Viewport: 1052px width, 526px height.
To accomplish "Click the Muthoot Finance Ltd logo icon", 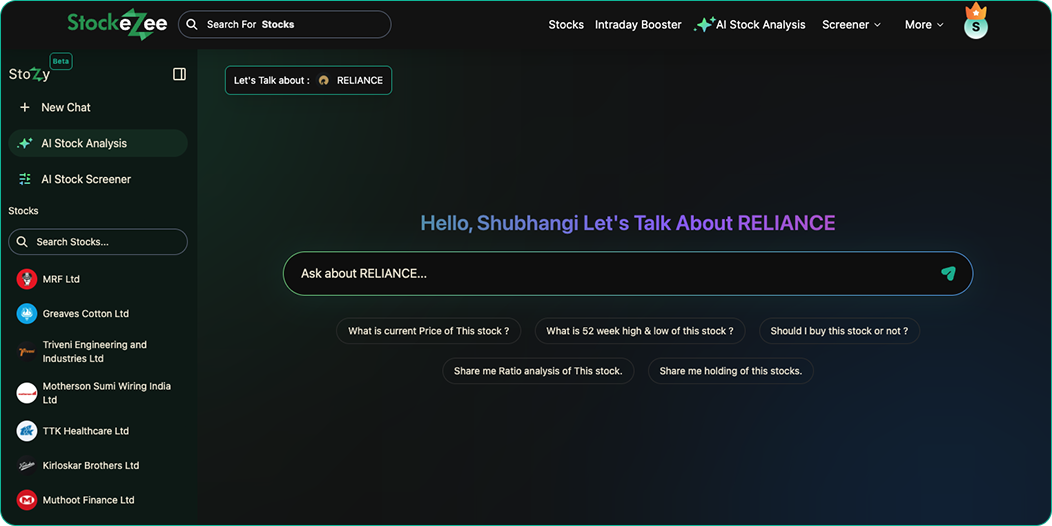I will (x=27, y=500).
